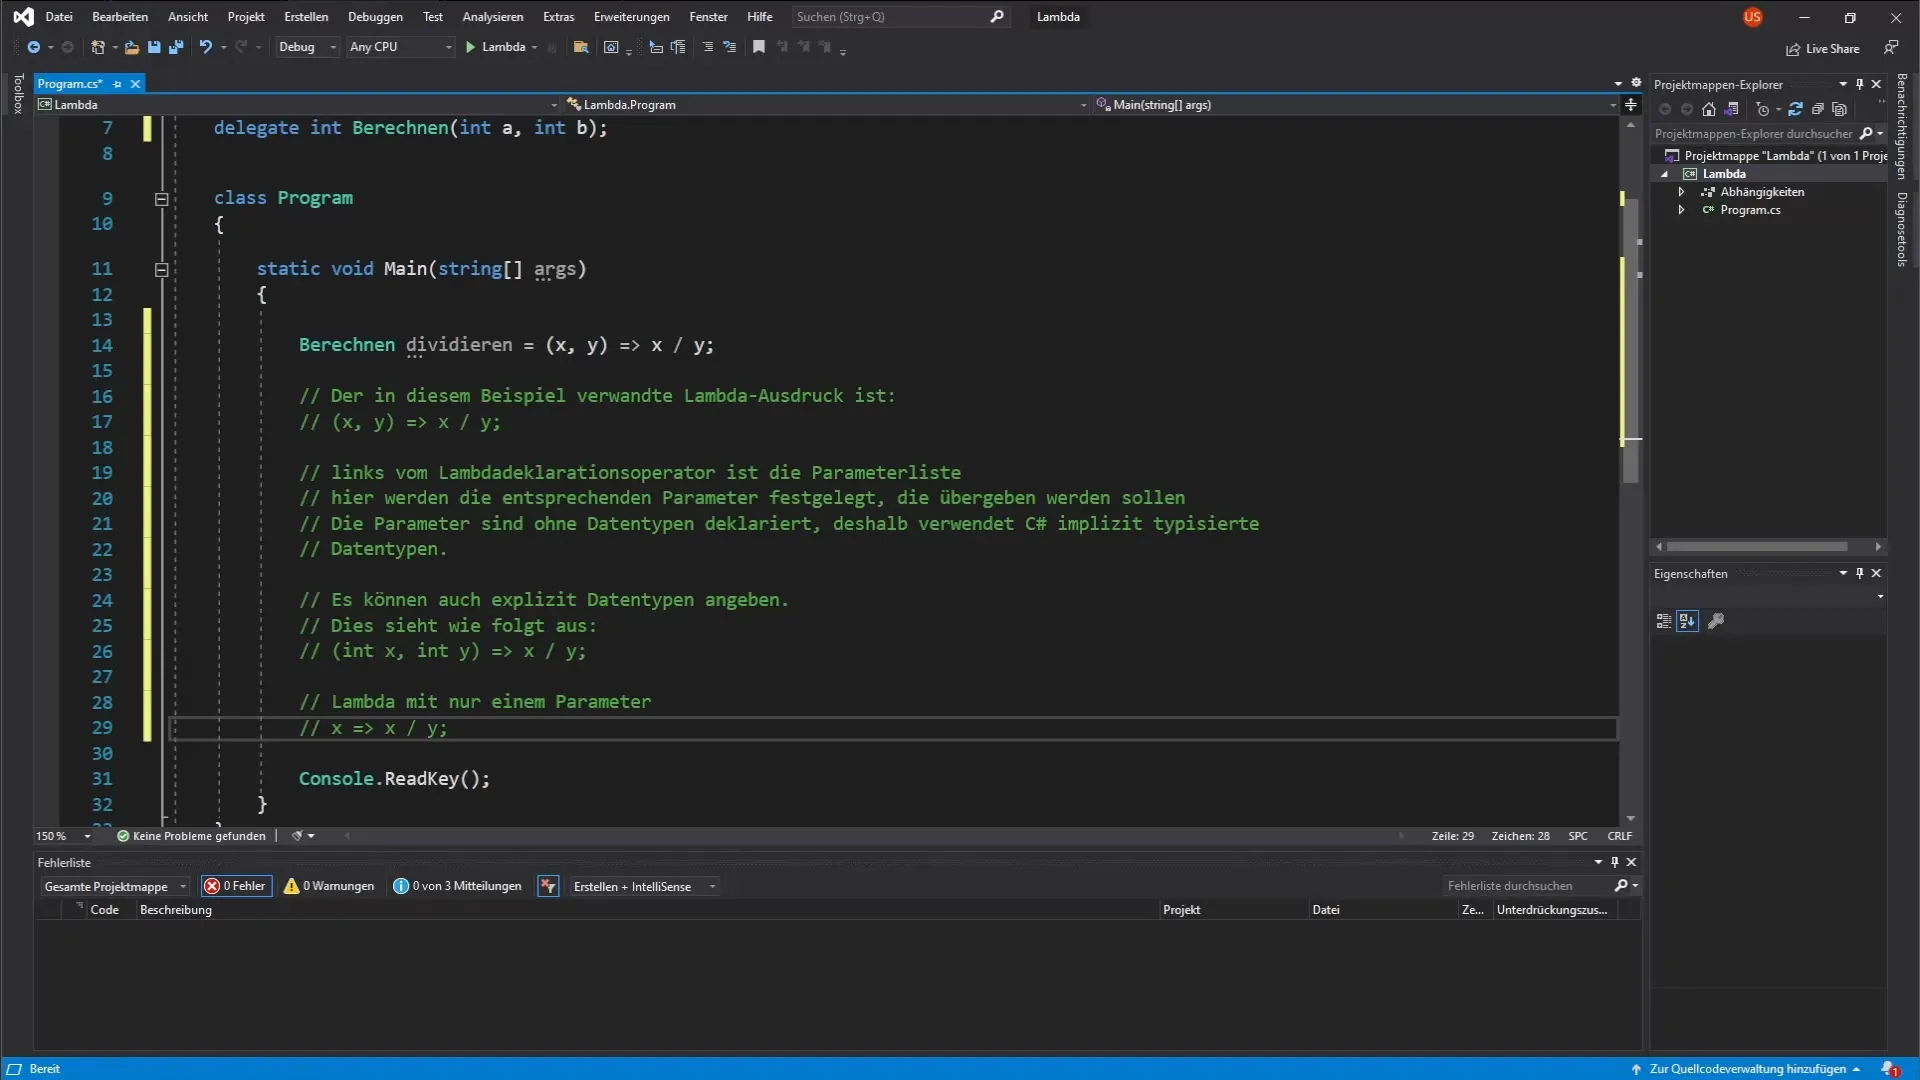1920x1080 pixels.
Task: Click the categorized view icon in Eigenschaften
Action: [1664, 621]
